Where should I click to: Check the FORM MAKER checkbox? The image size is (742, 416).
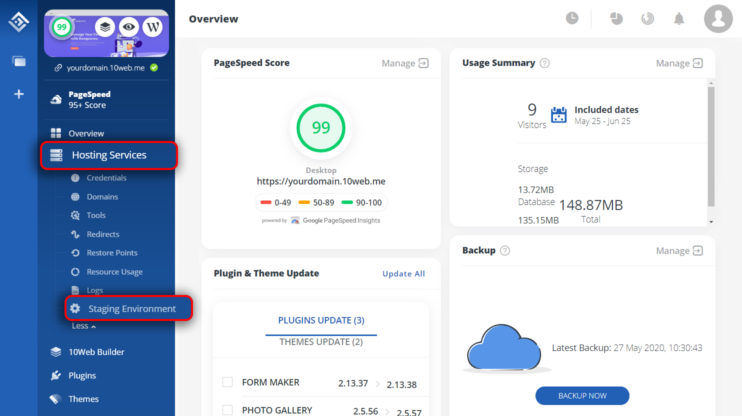228,382
